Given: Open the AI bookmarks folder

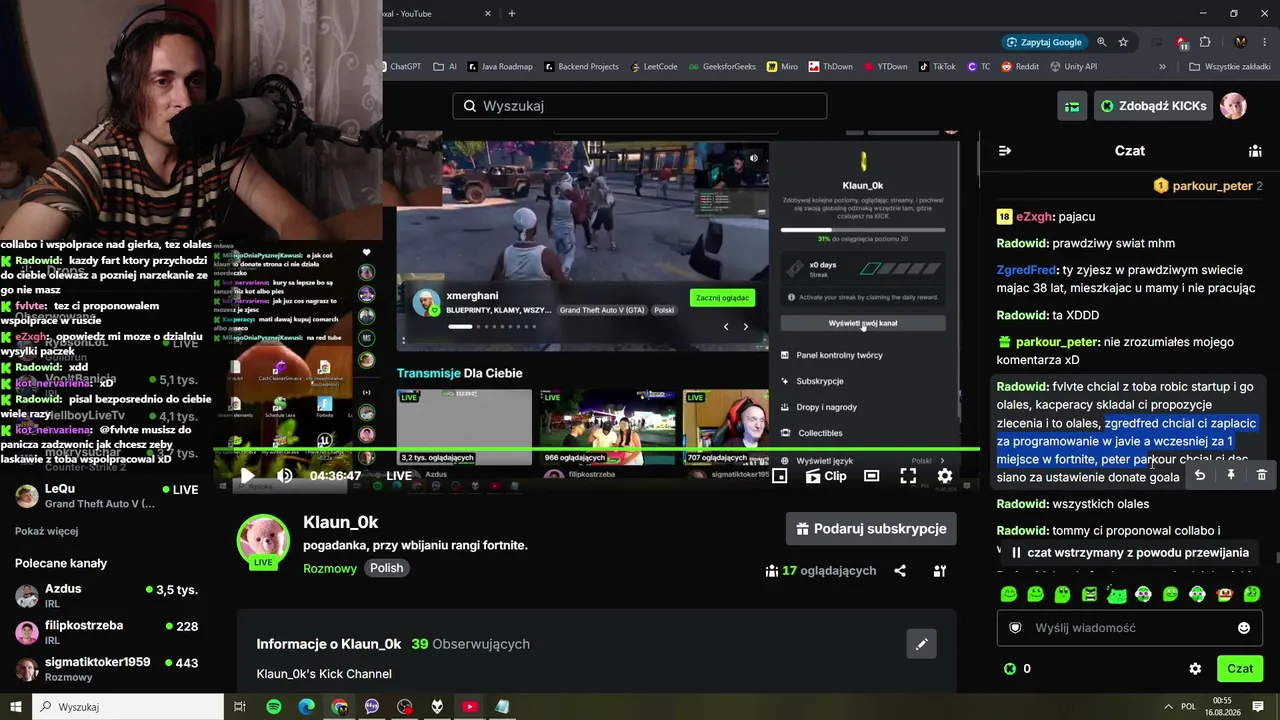Looking at the screenshot, I should click(445, 67).
